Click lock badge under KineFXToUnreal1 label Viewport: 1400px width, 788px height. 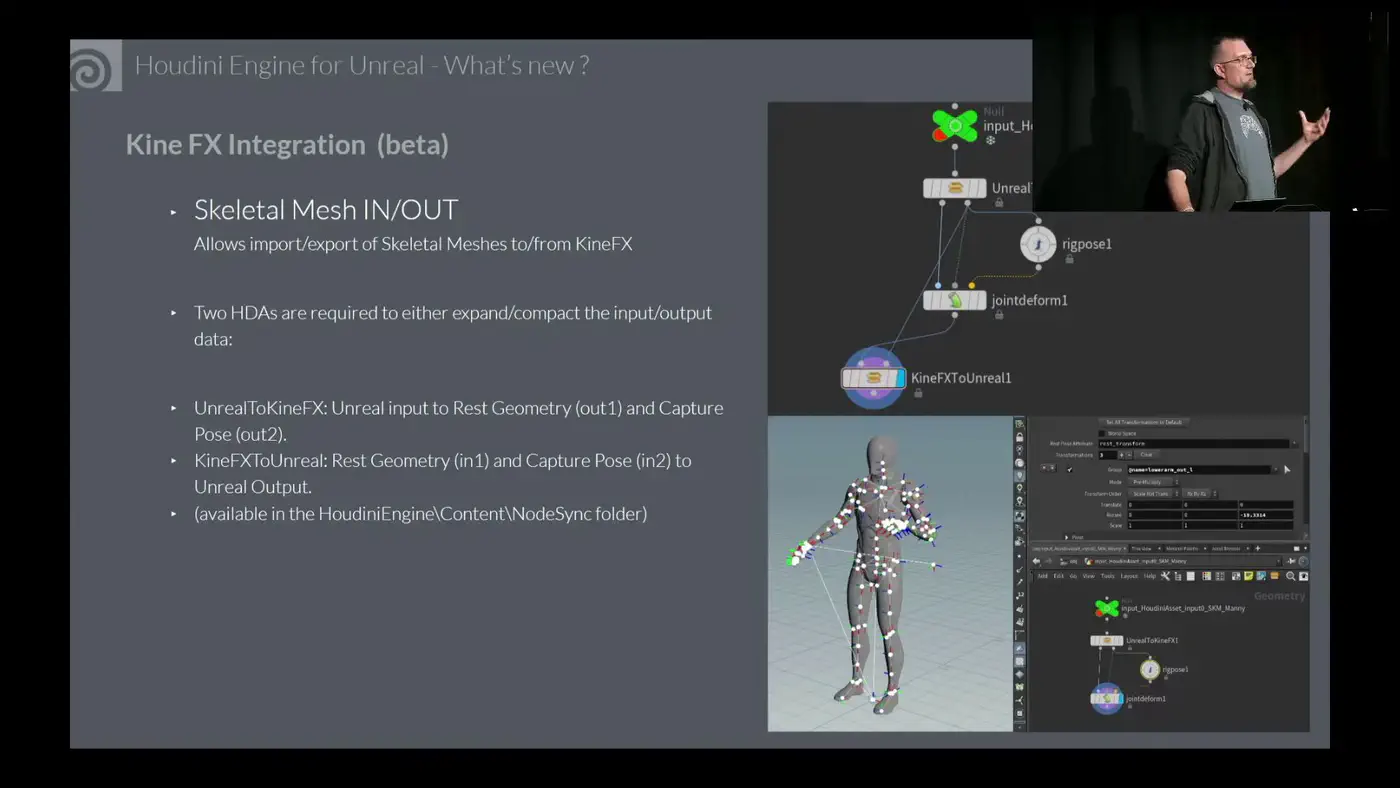coord(918,393)
